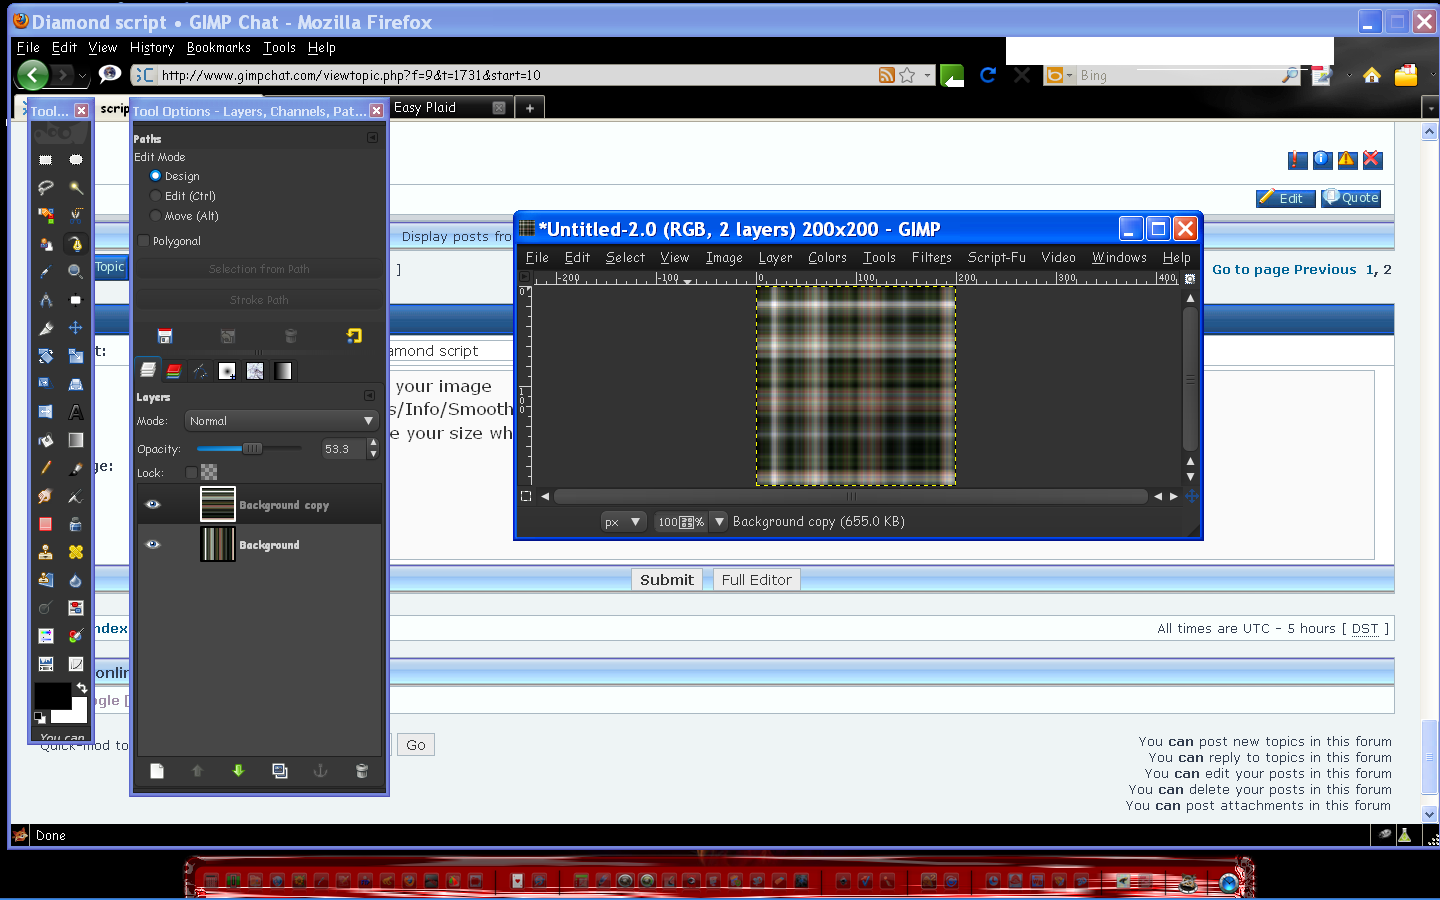Duplicate the selected layer

coord(280,770)
